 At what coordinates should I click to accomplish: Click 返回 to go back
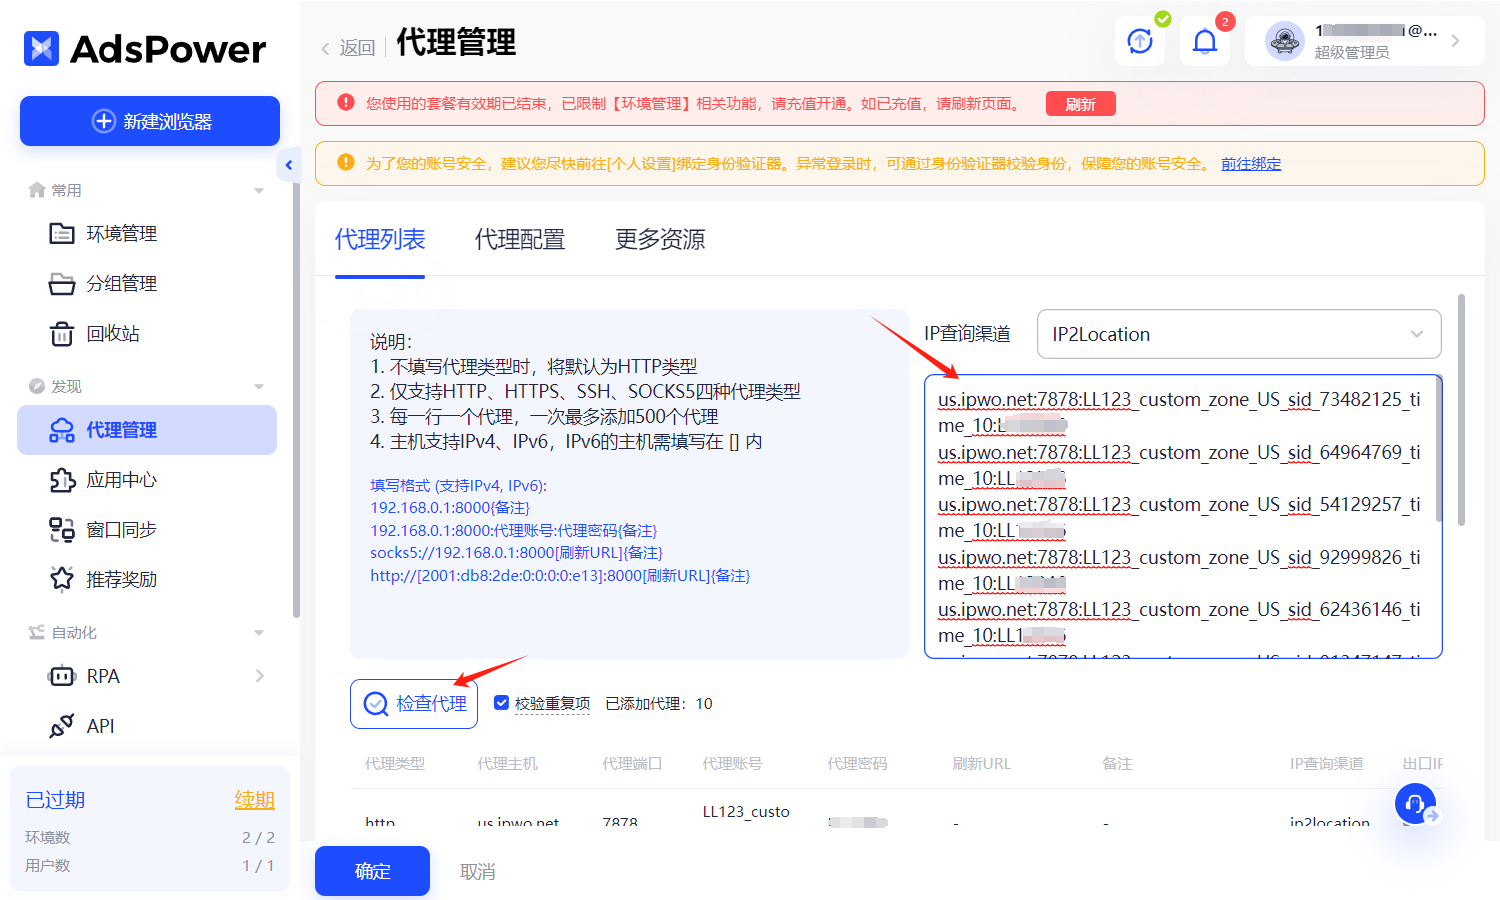pos(357,48)
